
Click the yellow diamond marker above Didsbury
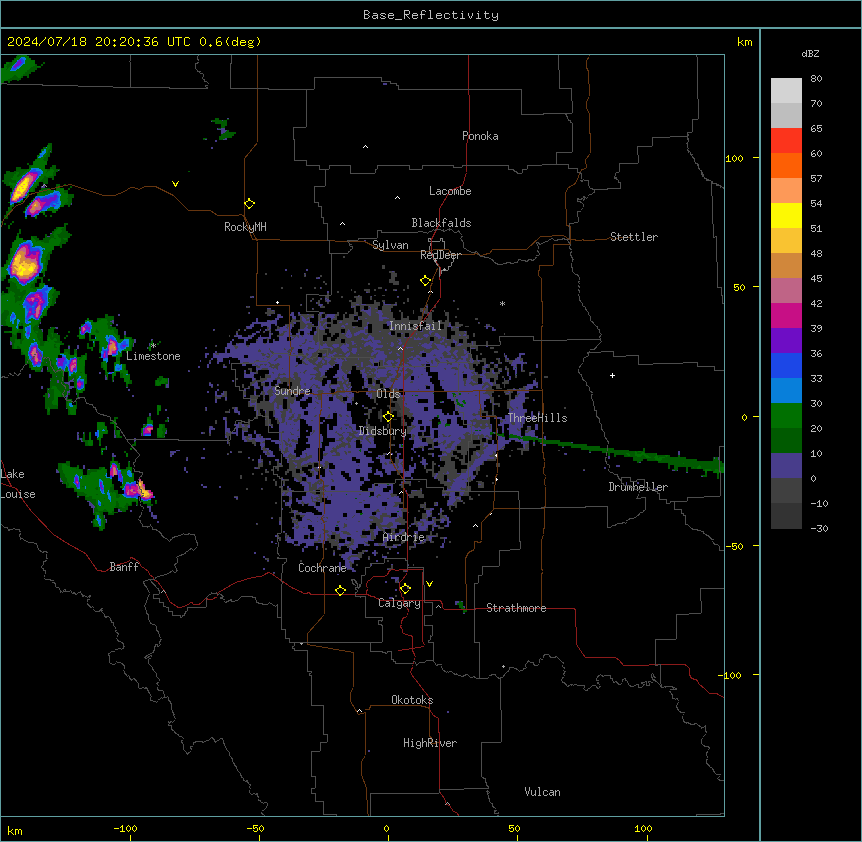tap(388, 417)
